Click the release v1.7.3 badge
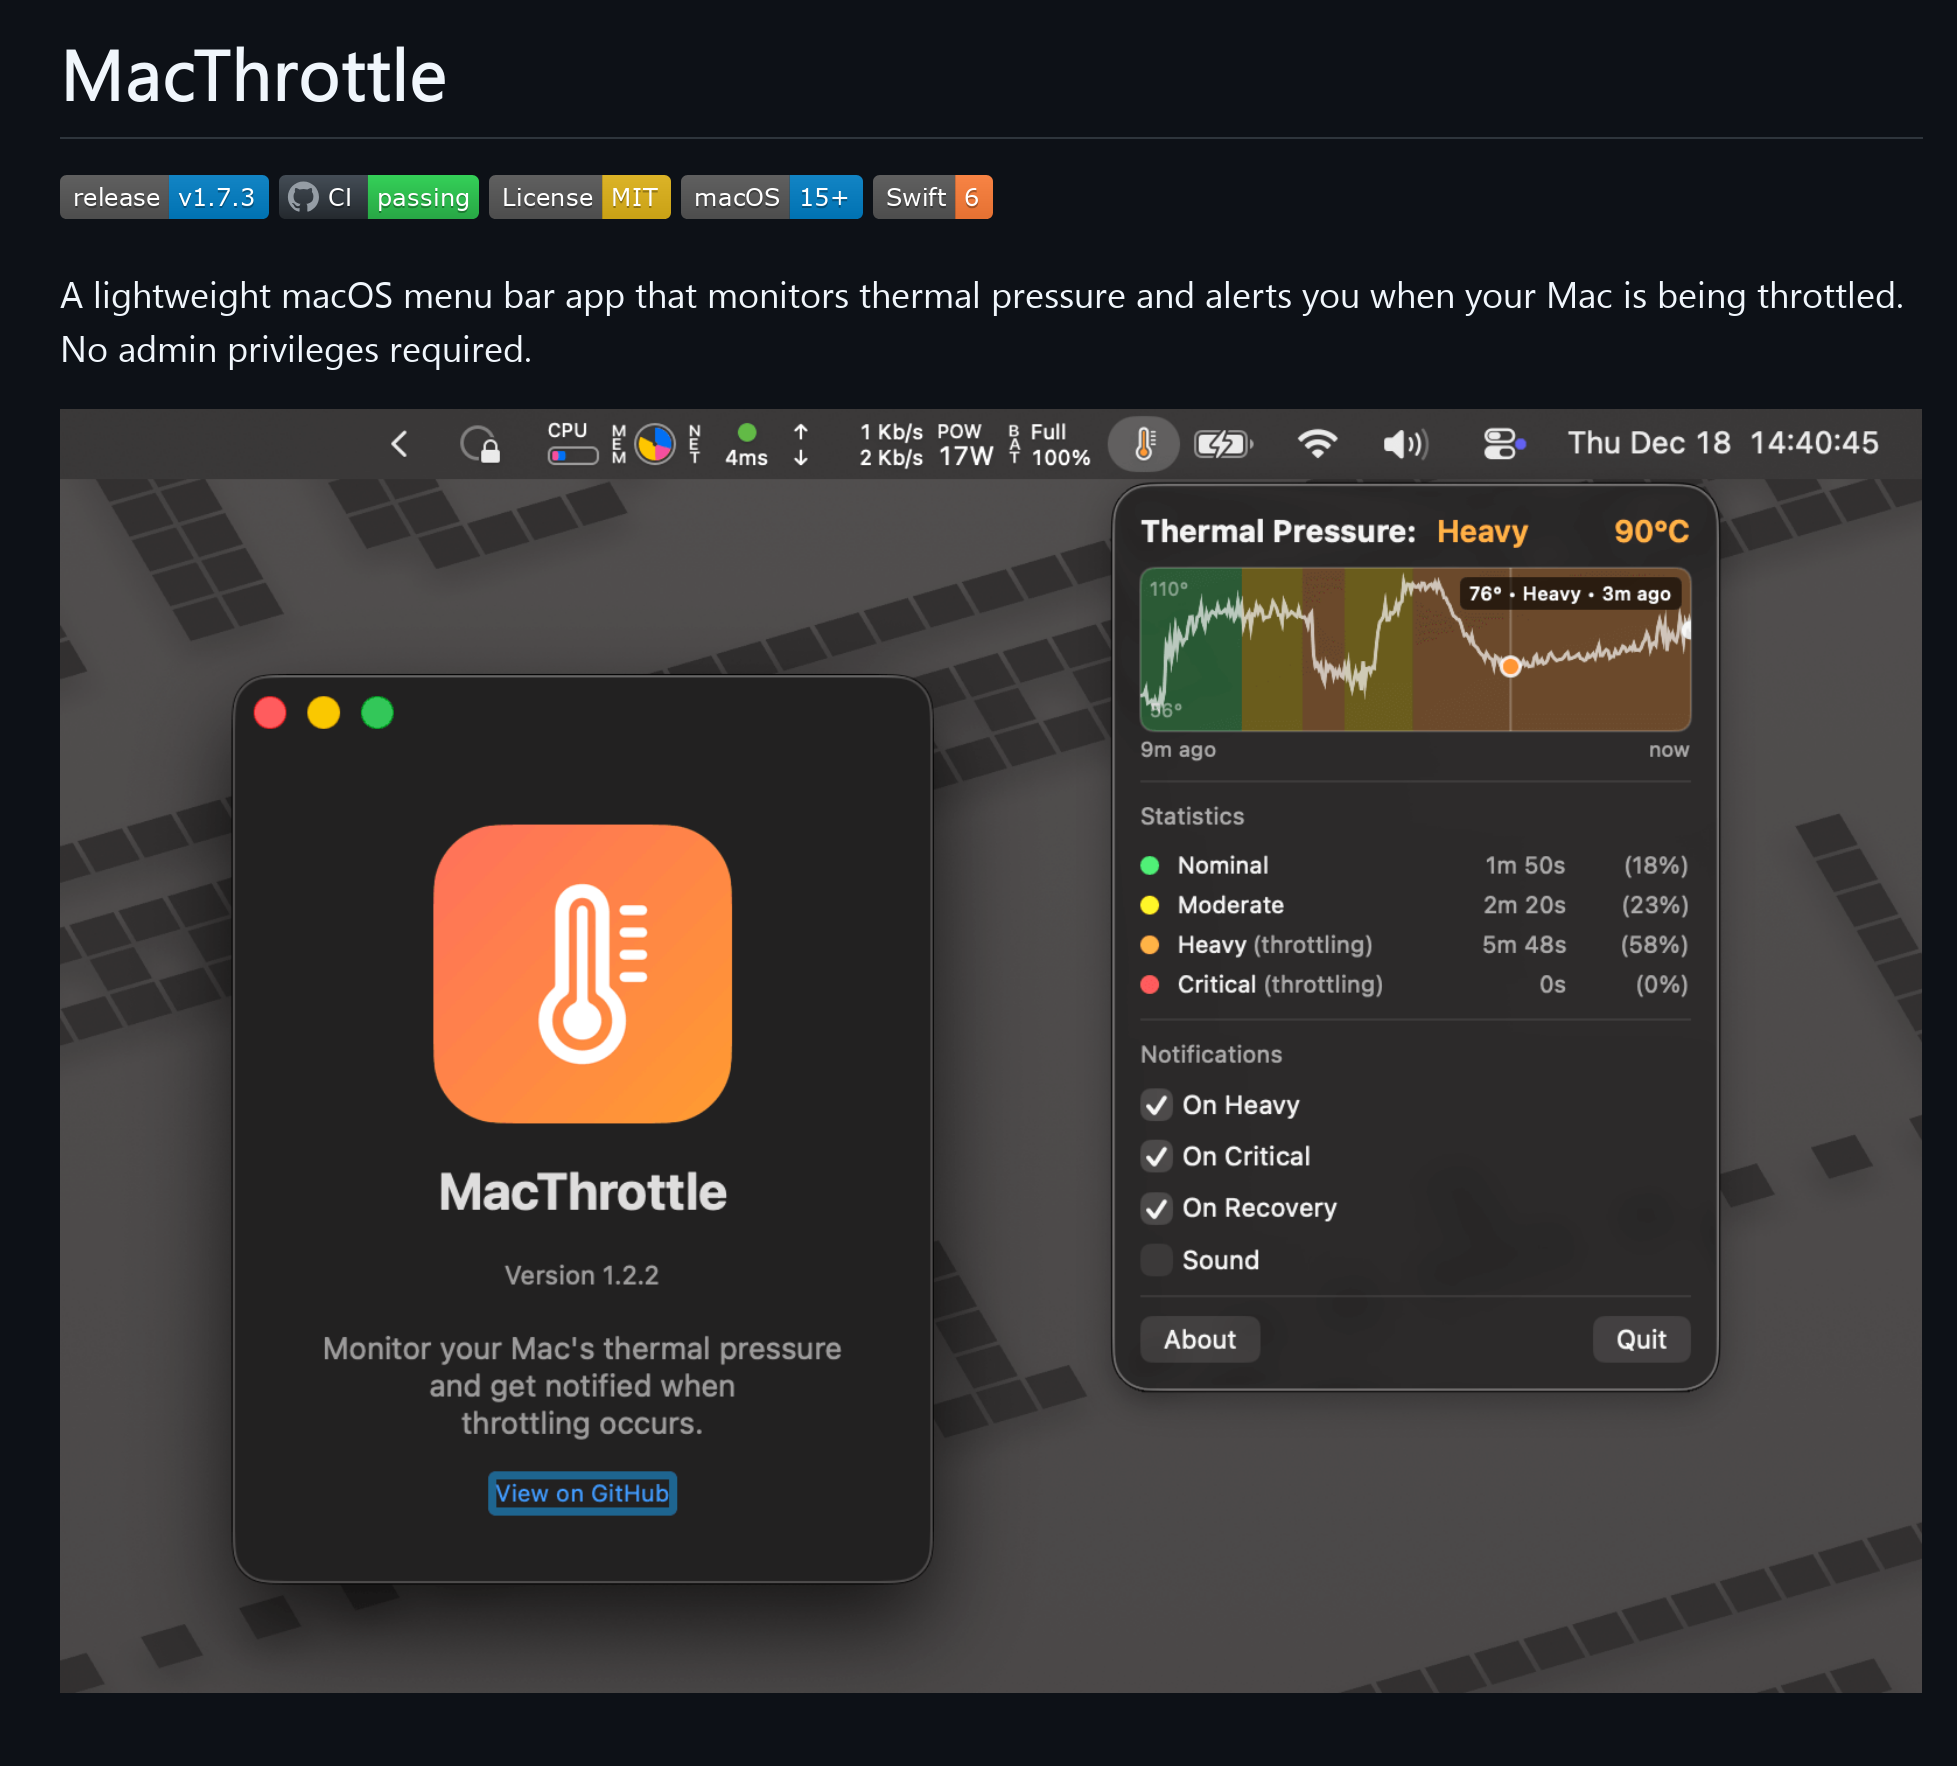Viewport: 1957px width, 1766px height. 164,197
